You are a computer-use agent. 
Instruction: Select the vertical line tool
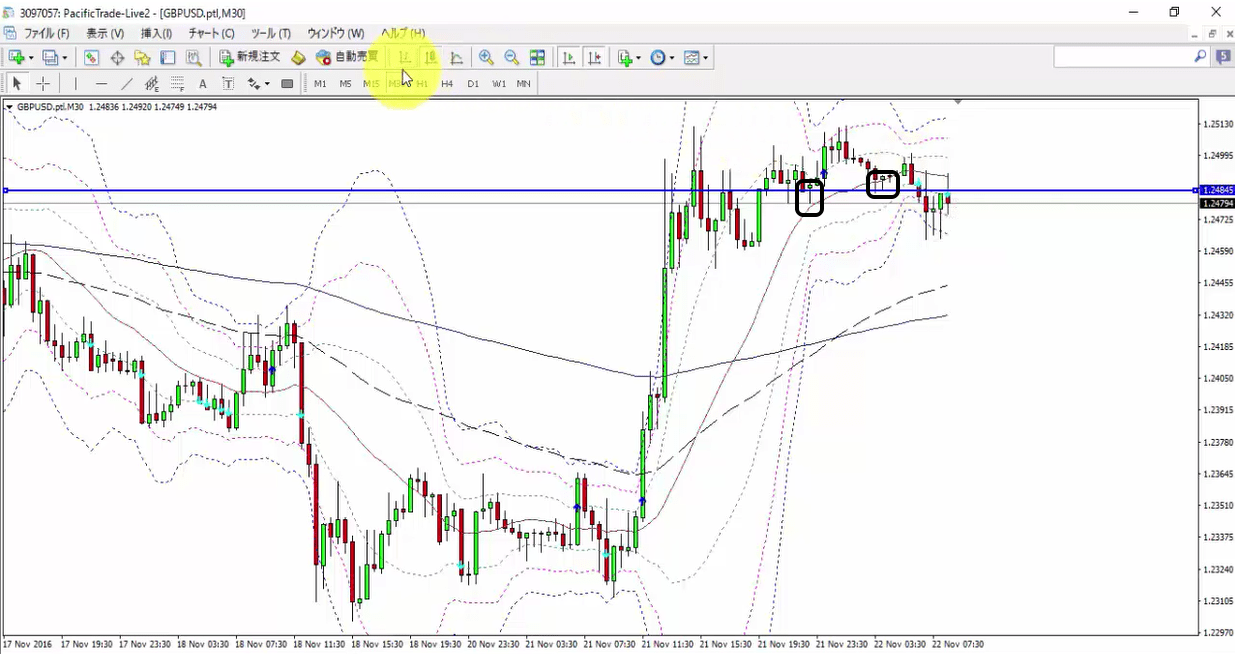(75, 84)
